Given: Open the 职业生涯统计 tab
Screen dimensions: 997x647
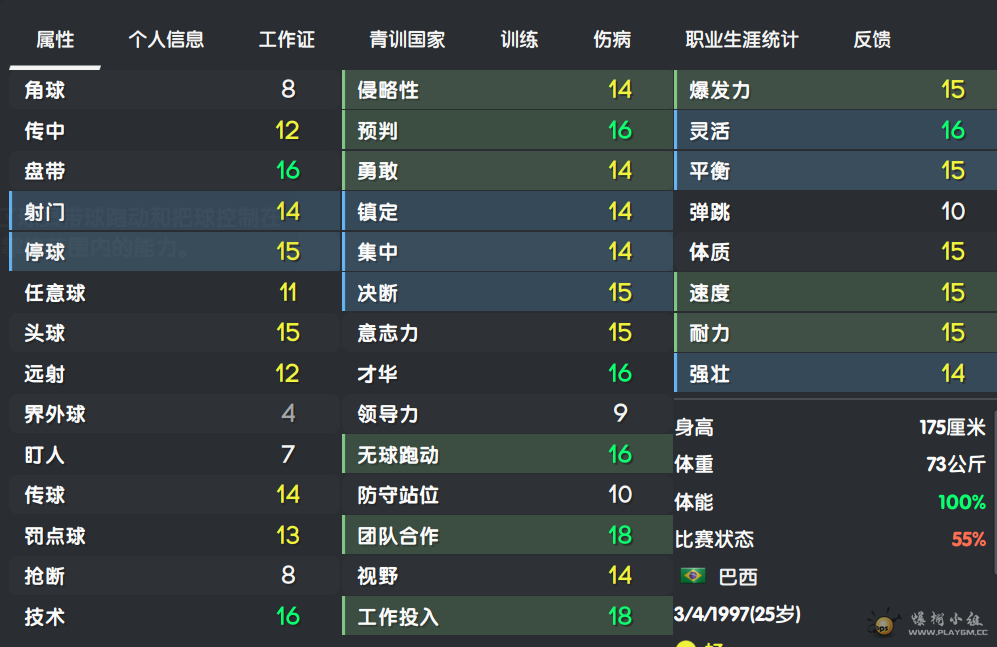Looking at the screenshot, I should [x=741, y=39].
